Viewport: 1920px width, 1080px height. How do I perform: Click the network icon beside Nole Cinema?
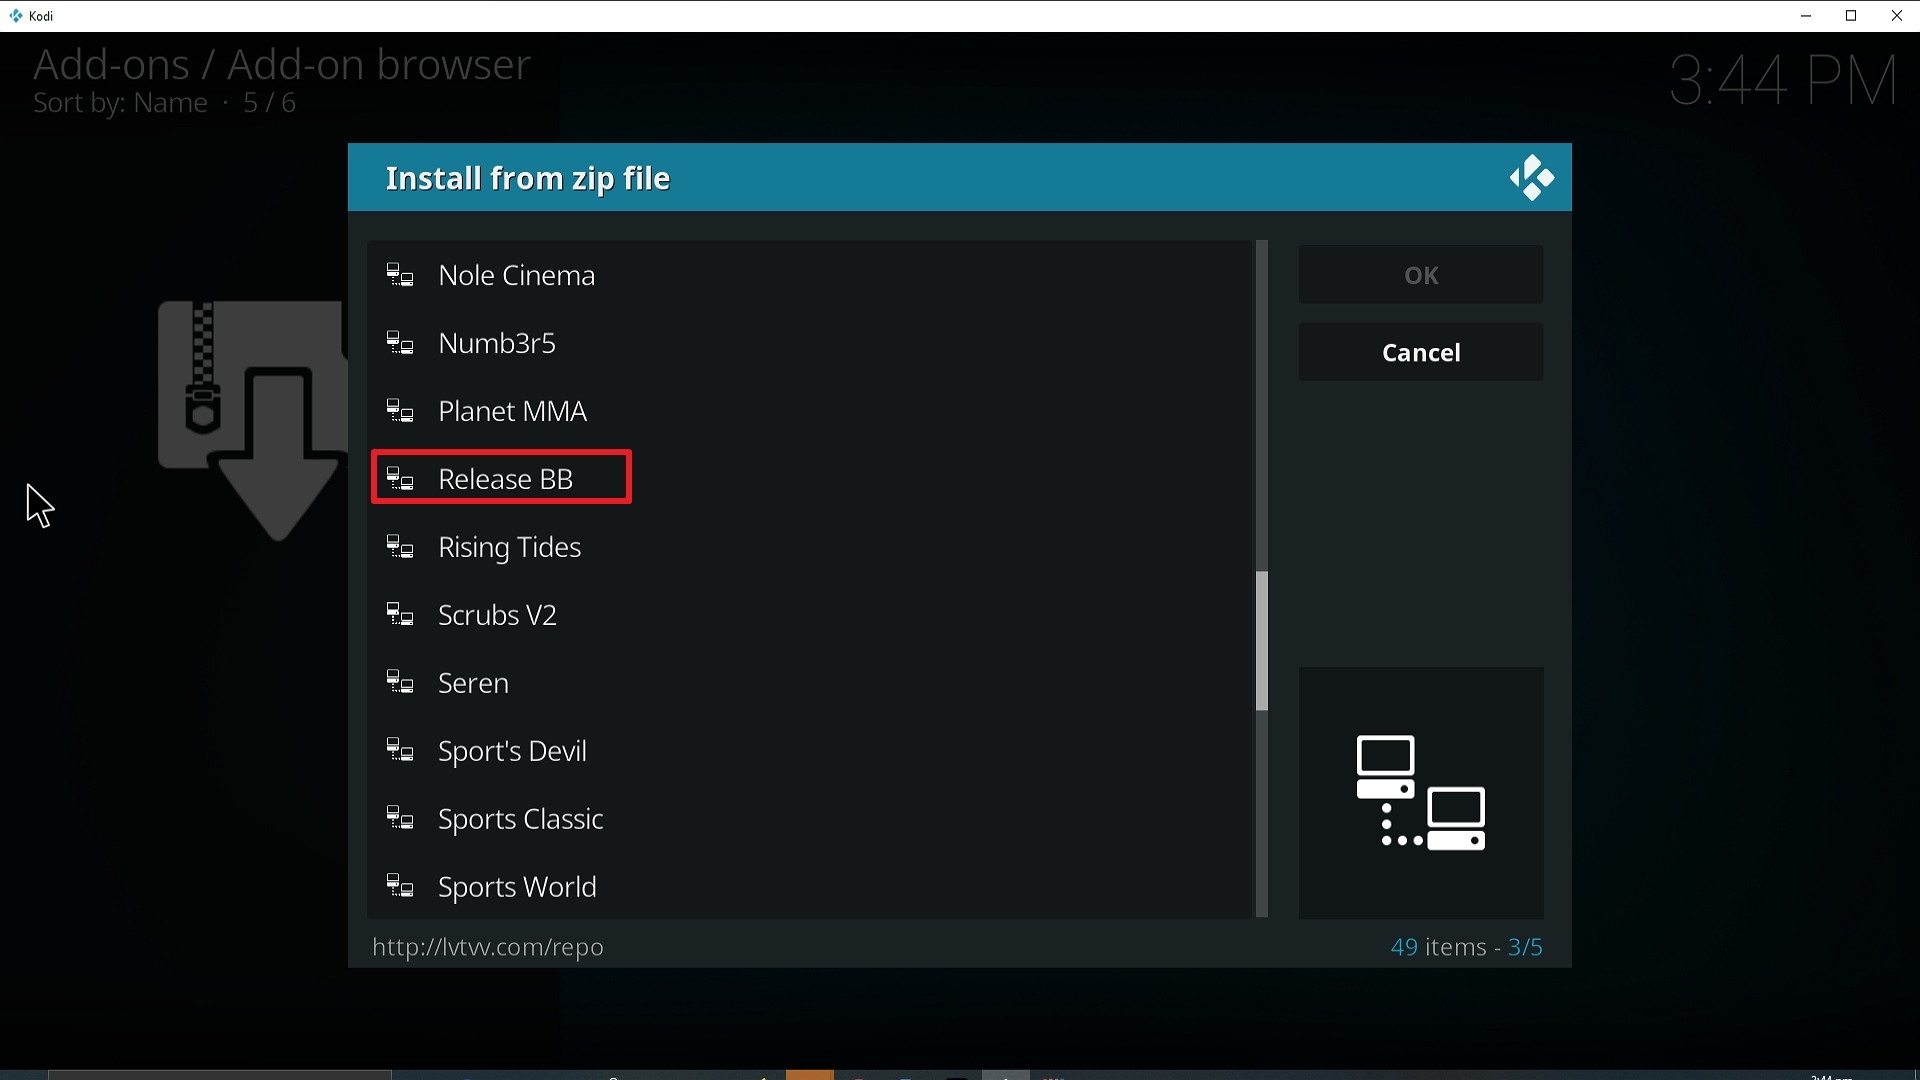[401, 275]
